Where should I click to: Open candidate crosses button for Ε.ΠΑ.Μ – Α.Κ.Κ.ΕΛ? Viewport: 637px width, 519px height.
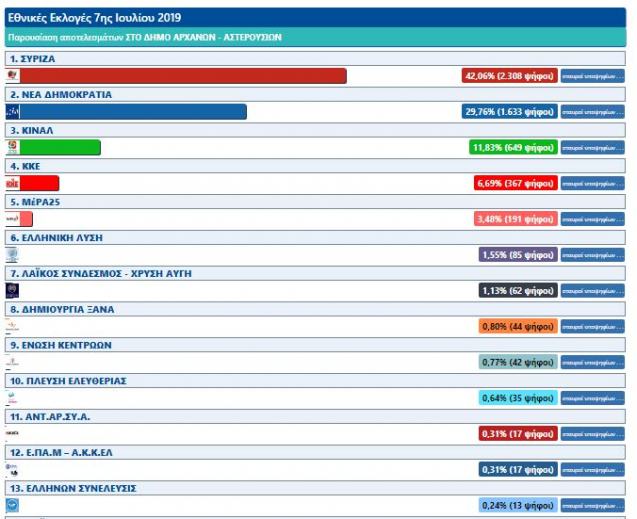593,469
